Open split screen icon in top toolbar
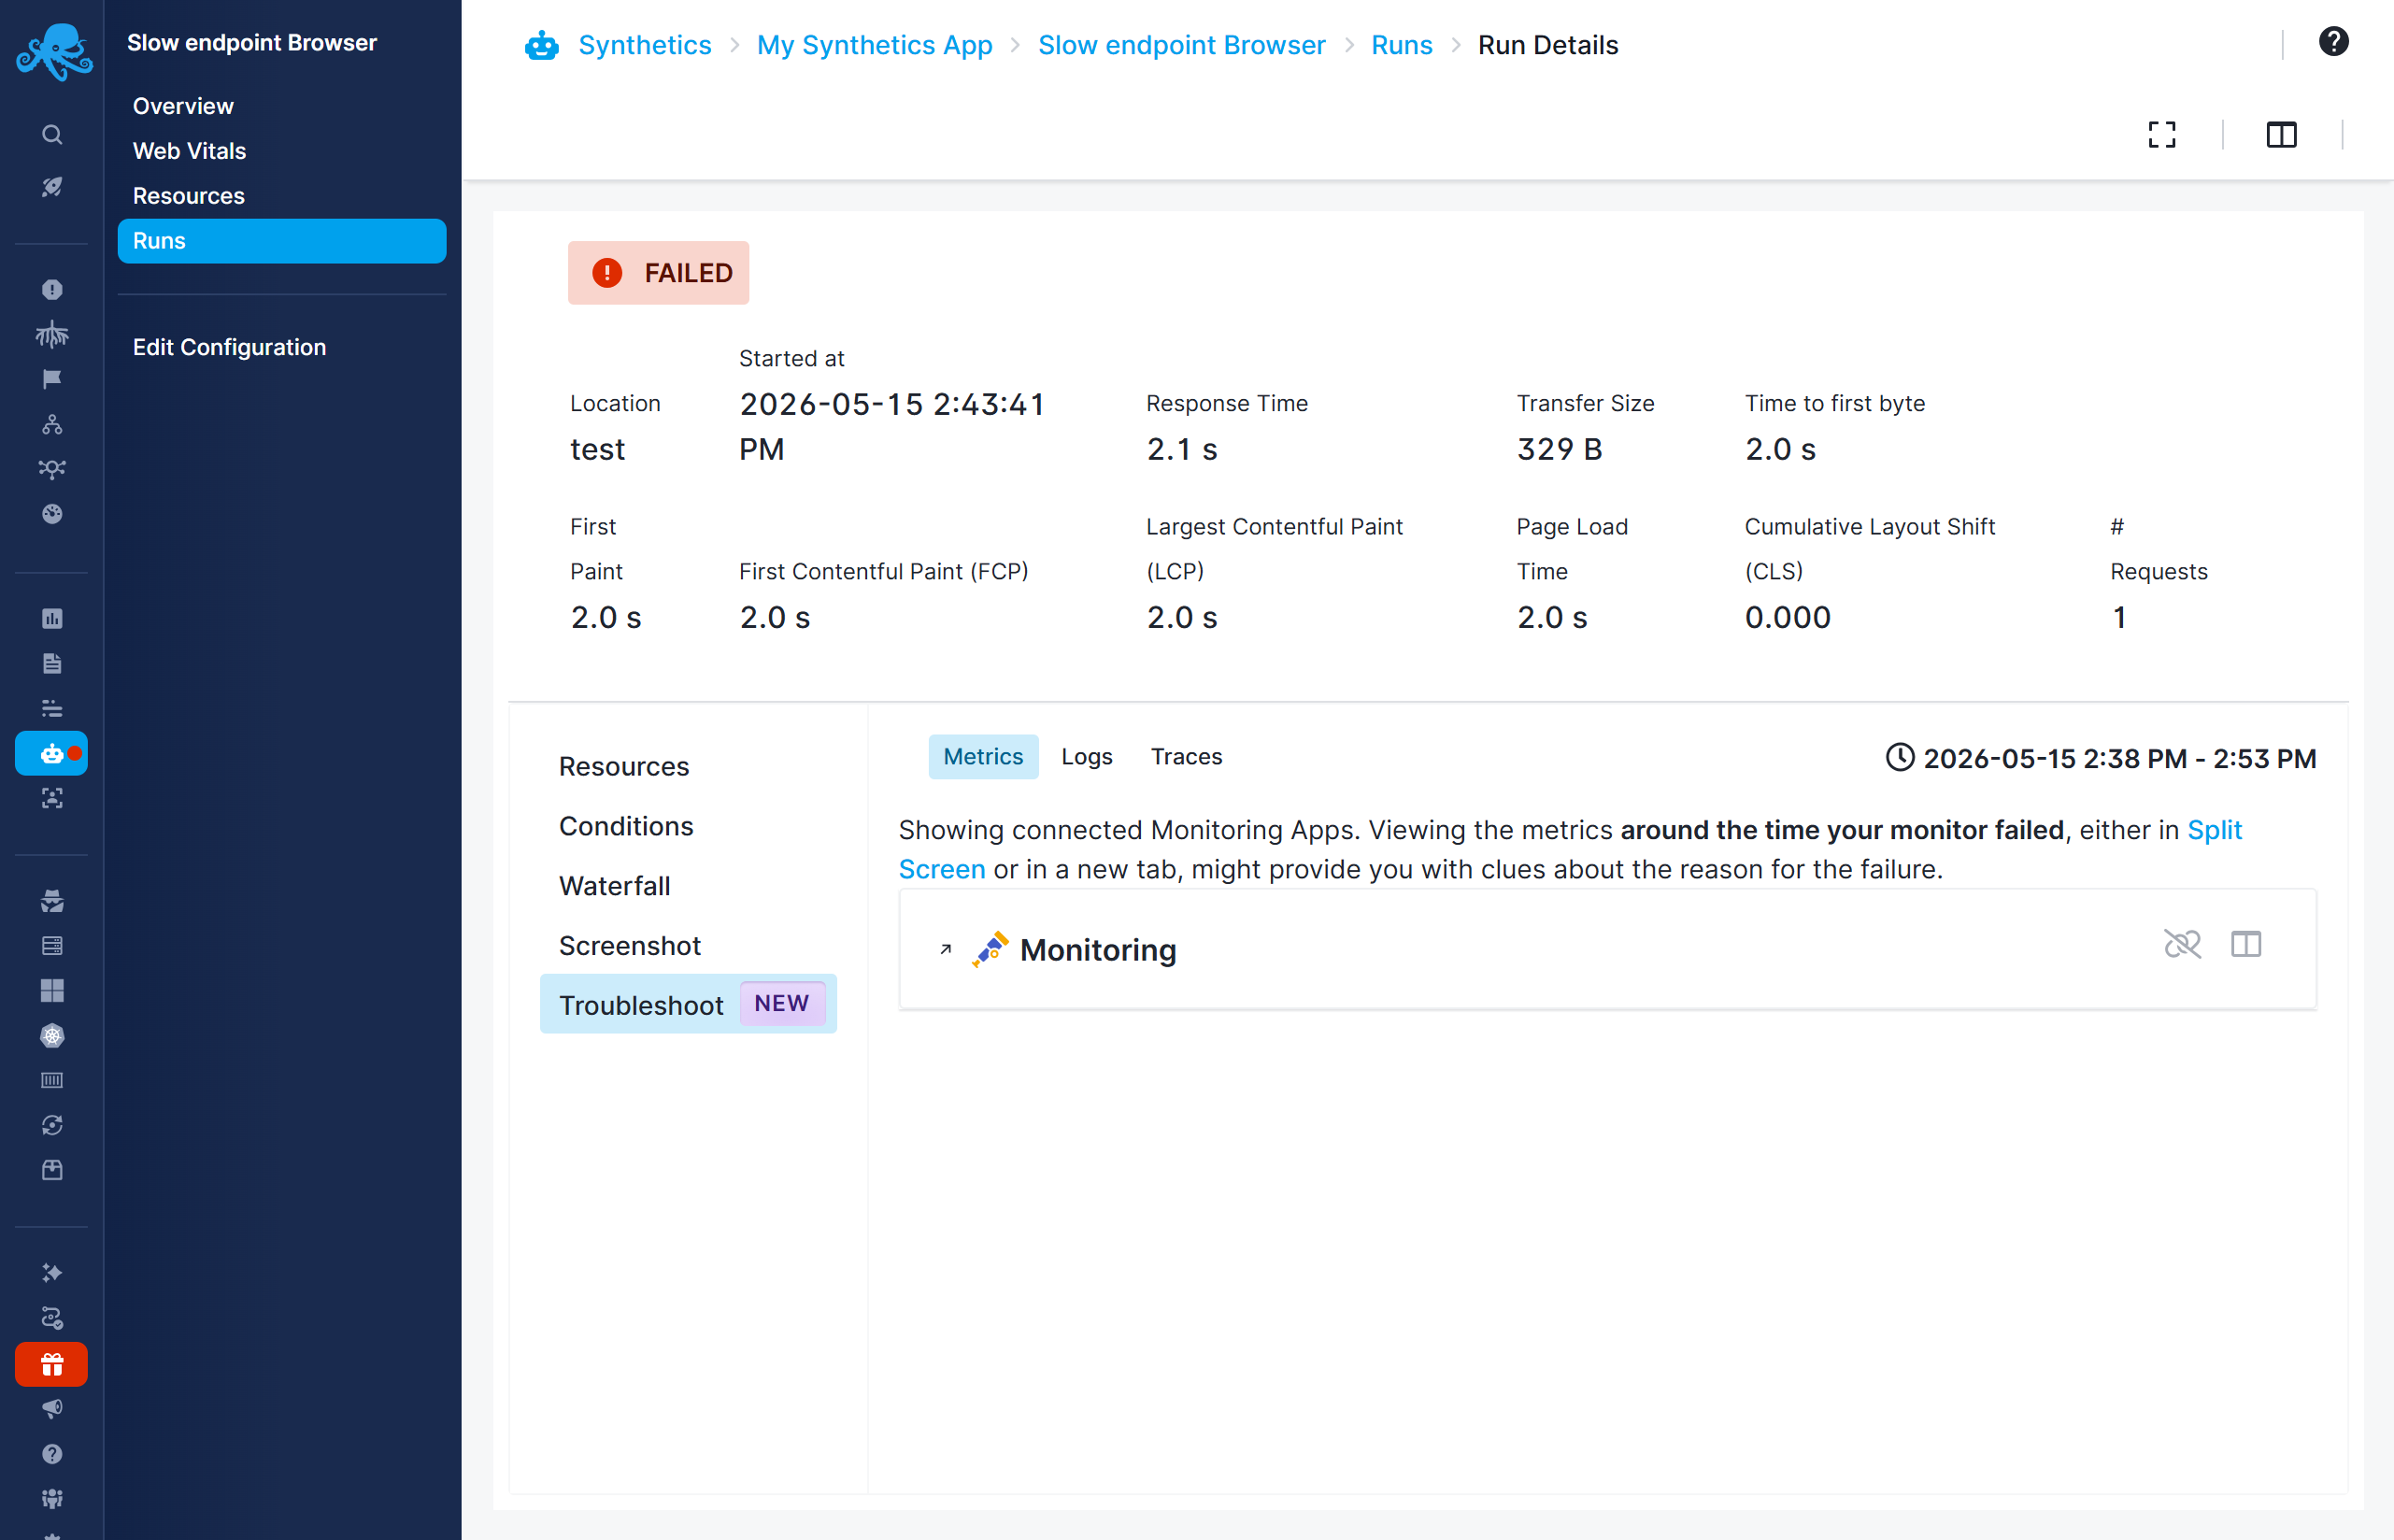Viewport: 2394px width, 1540px height. [2281, 134]
